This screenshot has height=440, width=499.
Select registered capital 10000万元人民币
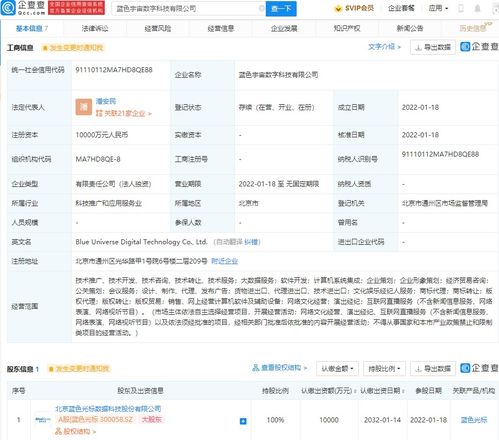102,135
